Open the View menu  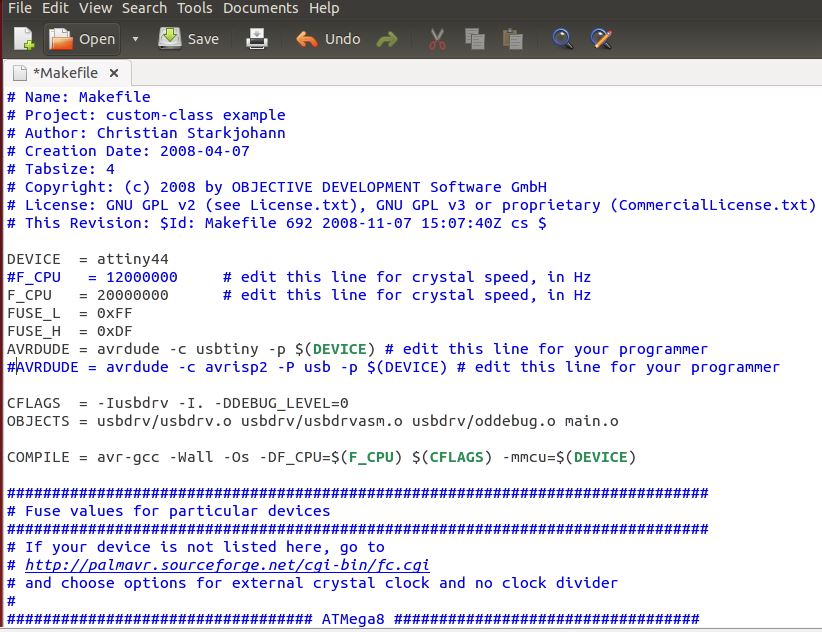(95, 8)
